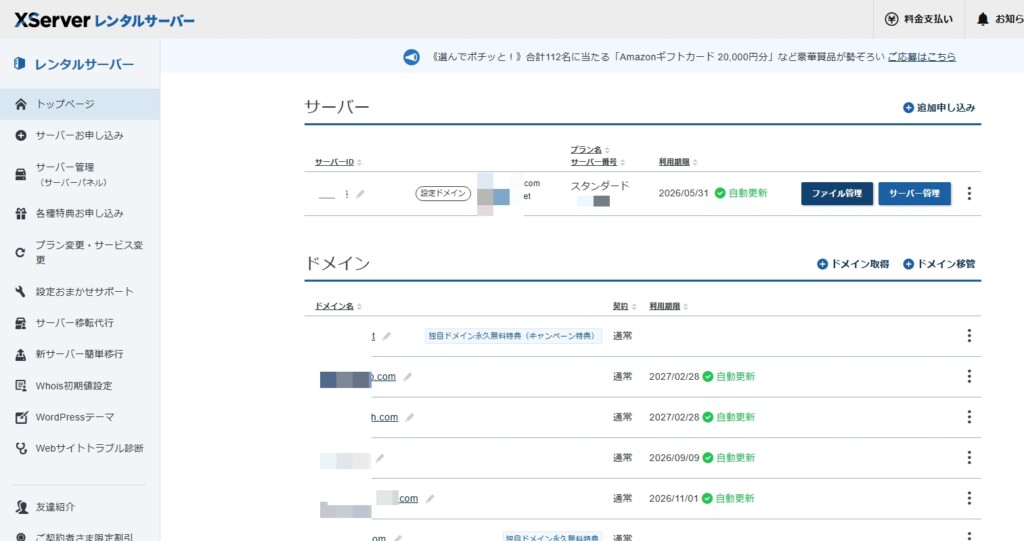Open three-dot menu for 2027/02/28 b.com domain

969,376
